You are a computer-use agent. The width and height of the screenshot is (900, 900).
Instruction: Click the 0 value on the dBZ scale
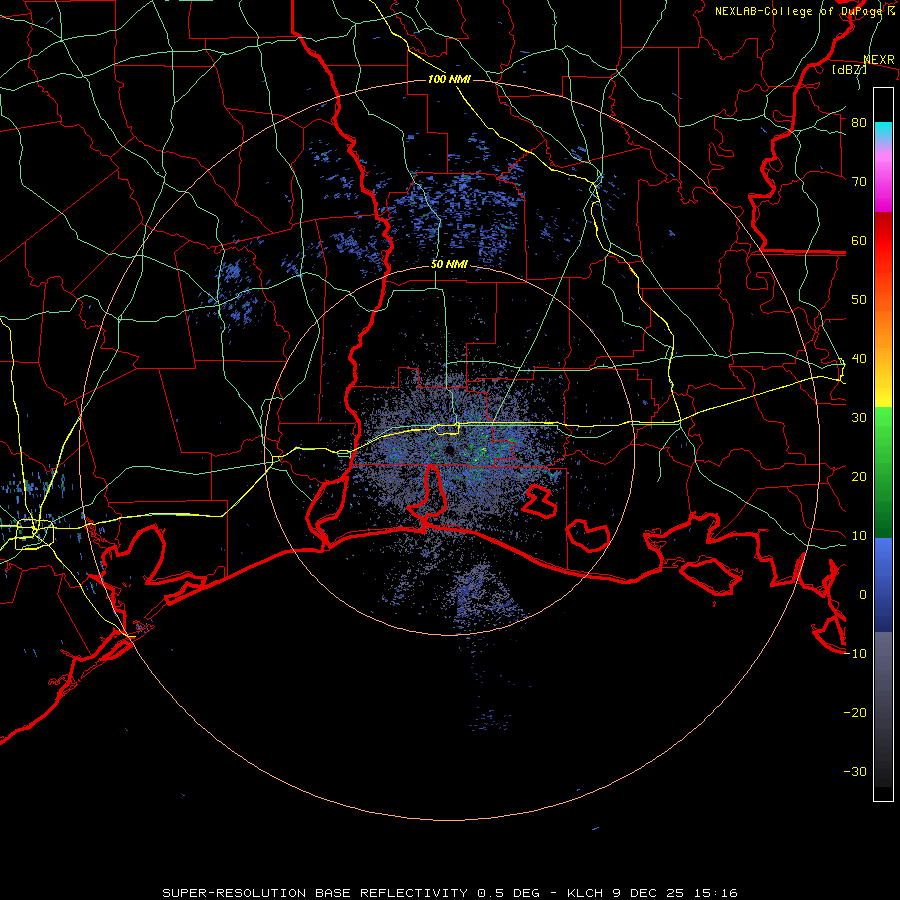point(863,595)
